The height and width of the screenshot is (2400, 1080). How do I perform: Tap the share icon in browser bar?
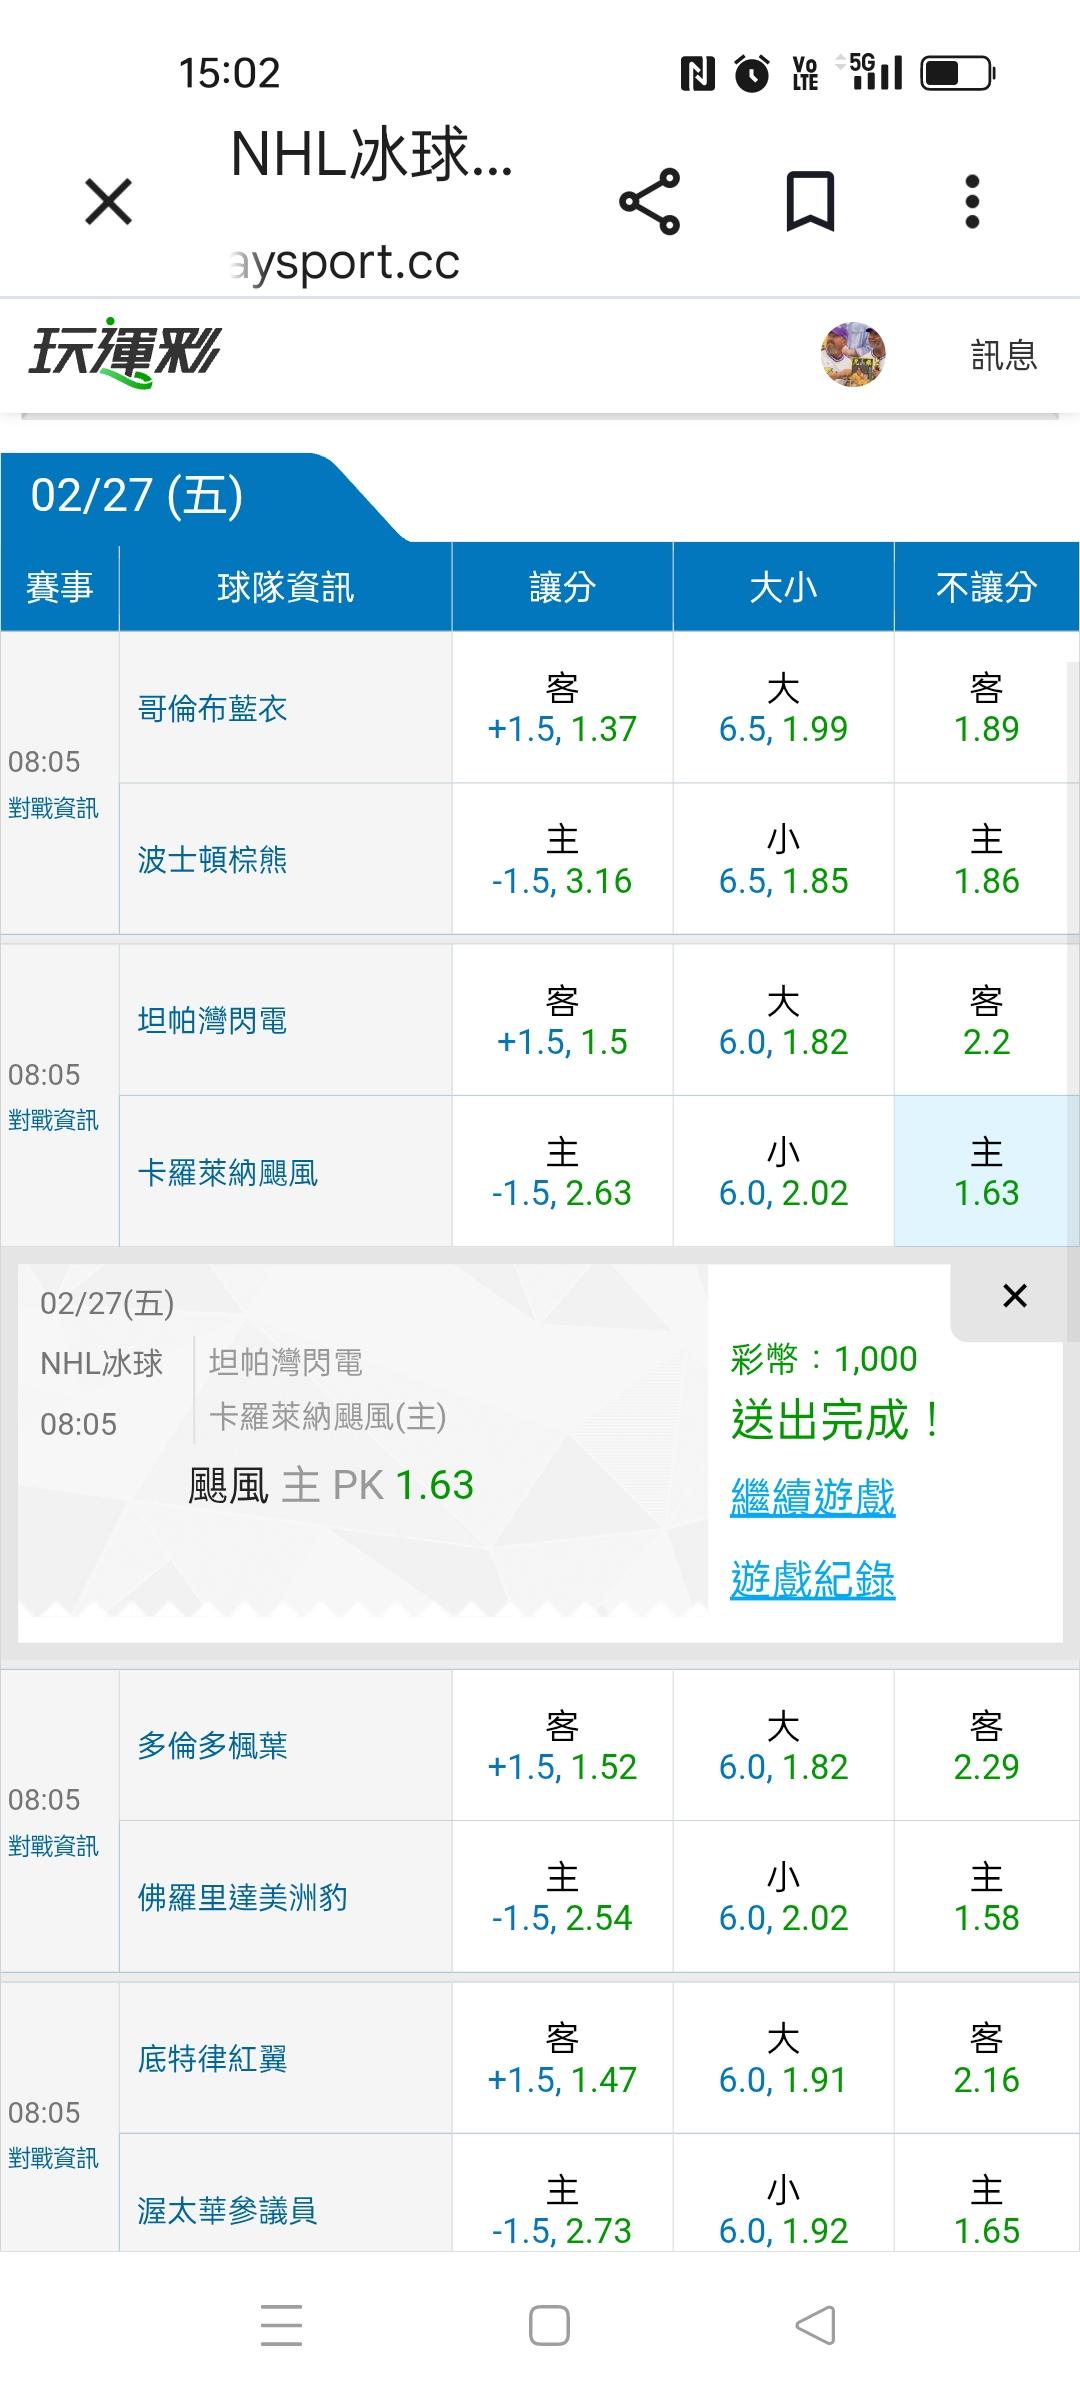pyautogui.click(x=649, y=202)
